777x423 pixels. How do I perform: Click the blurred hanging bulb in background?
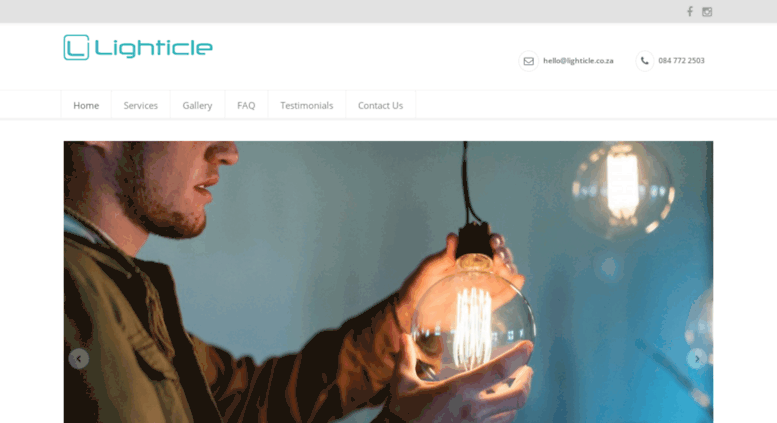(x=622, y=188)
